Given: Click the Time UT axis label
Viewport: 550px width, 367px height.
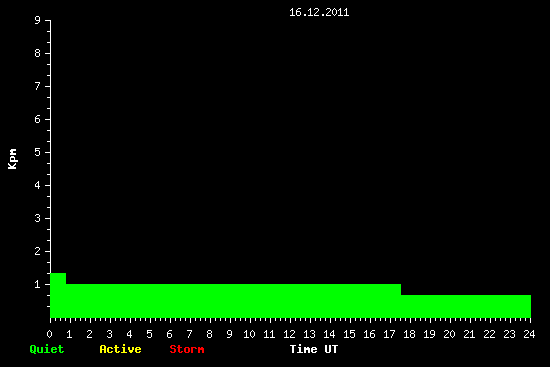Looking at the screenshot, I should pos(314,349).
